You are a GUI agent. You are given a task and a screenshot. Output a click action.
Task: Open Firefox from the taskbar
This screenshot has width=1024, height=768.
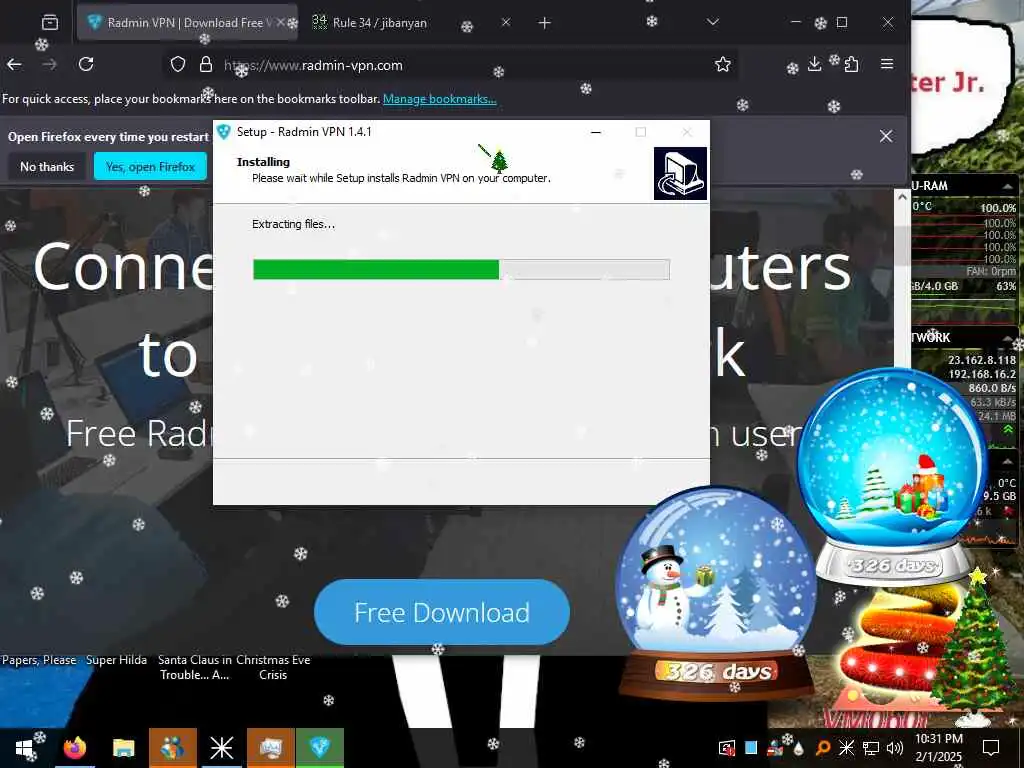point(74,748)
